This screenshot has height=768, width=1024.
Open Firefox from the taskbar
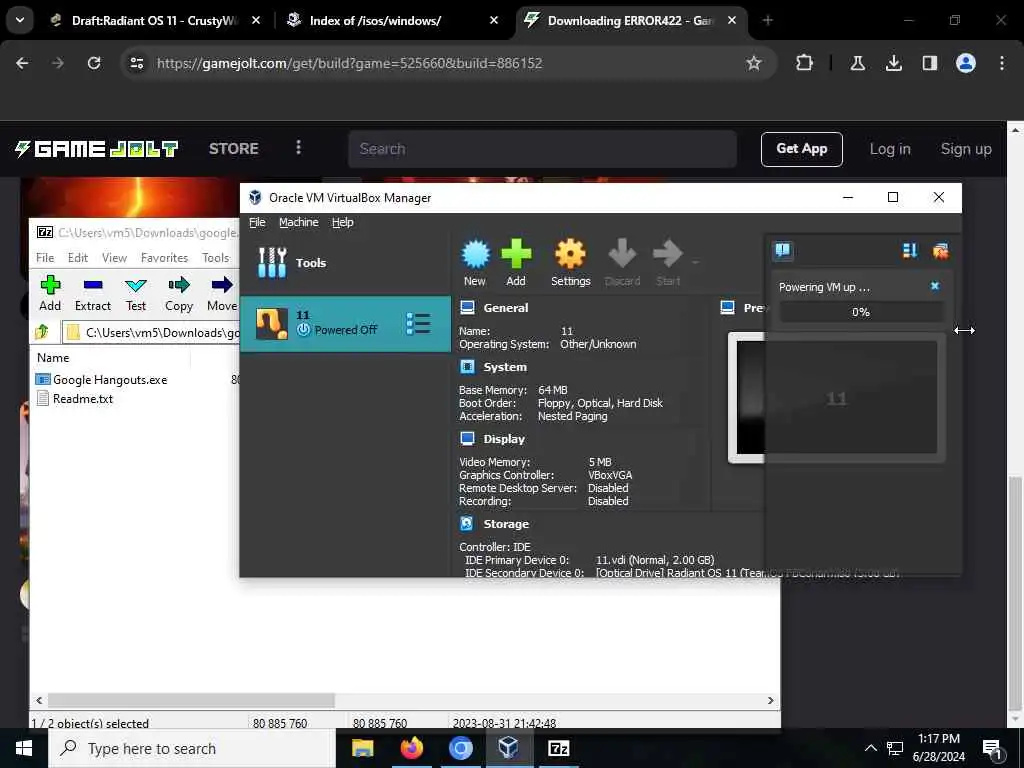click(411, 748)
